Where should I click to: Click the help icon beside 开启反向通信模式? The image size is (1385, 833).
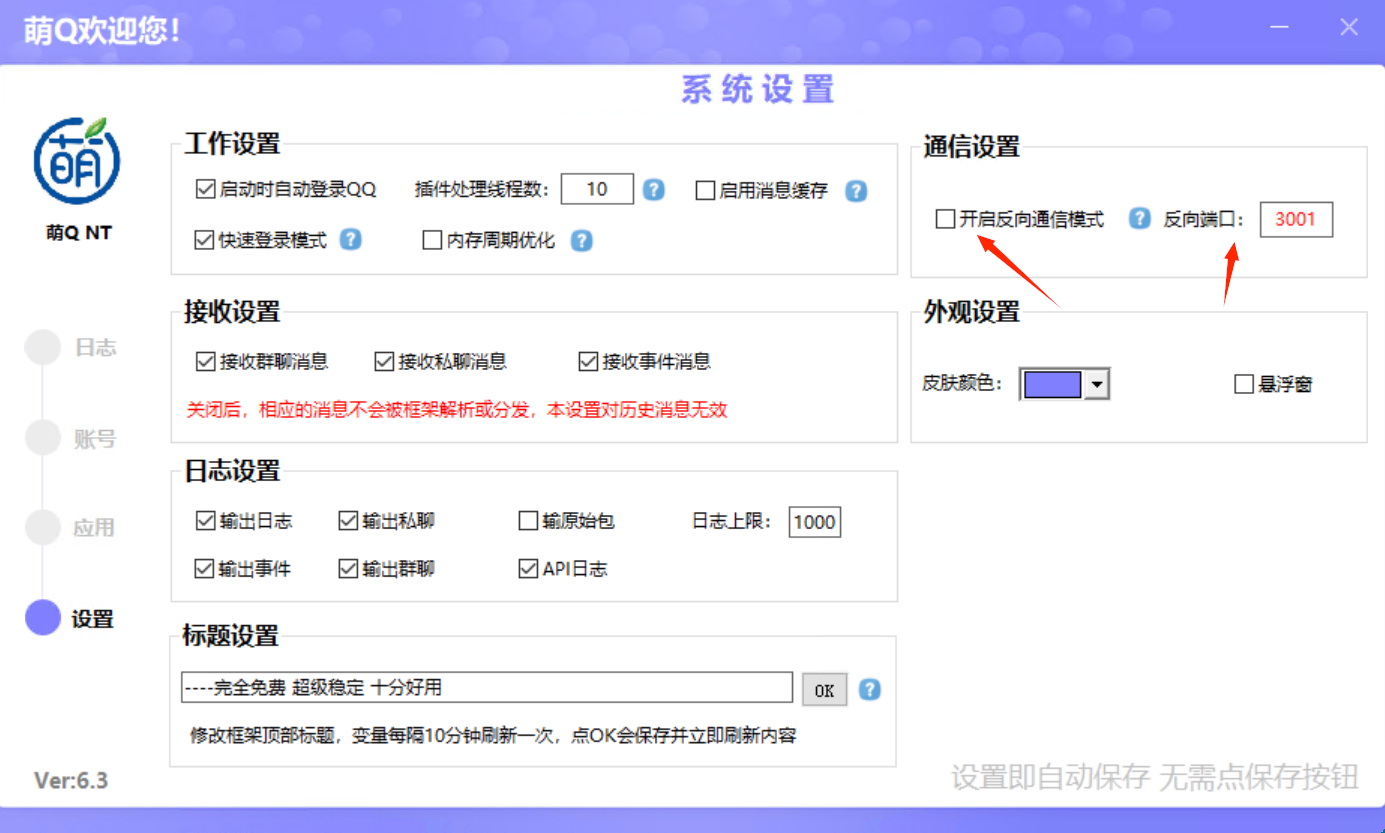1139,219
